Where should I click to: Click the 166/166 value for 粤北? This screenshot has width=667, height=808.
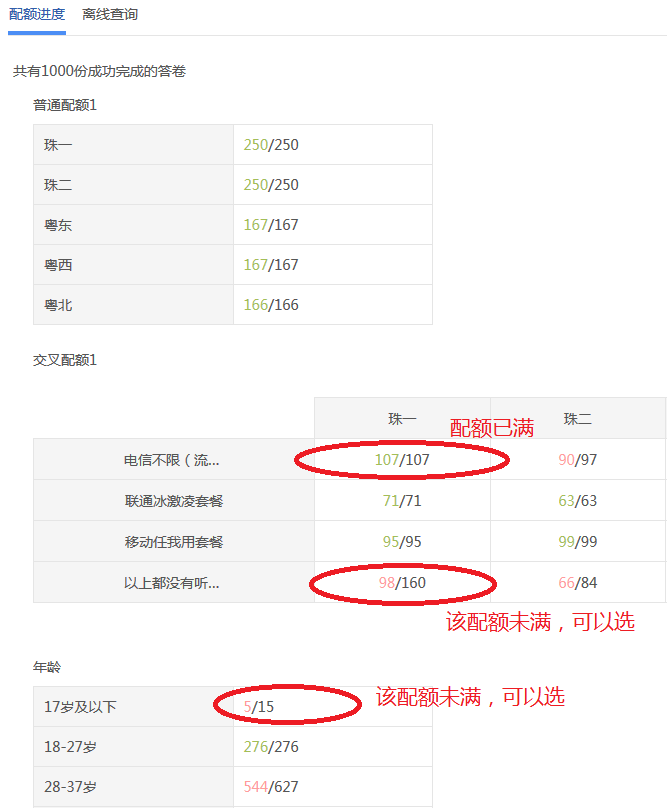[x=271, y=305]
